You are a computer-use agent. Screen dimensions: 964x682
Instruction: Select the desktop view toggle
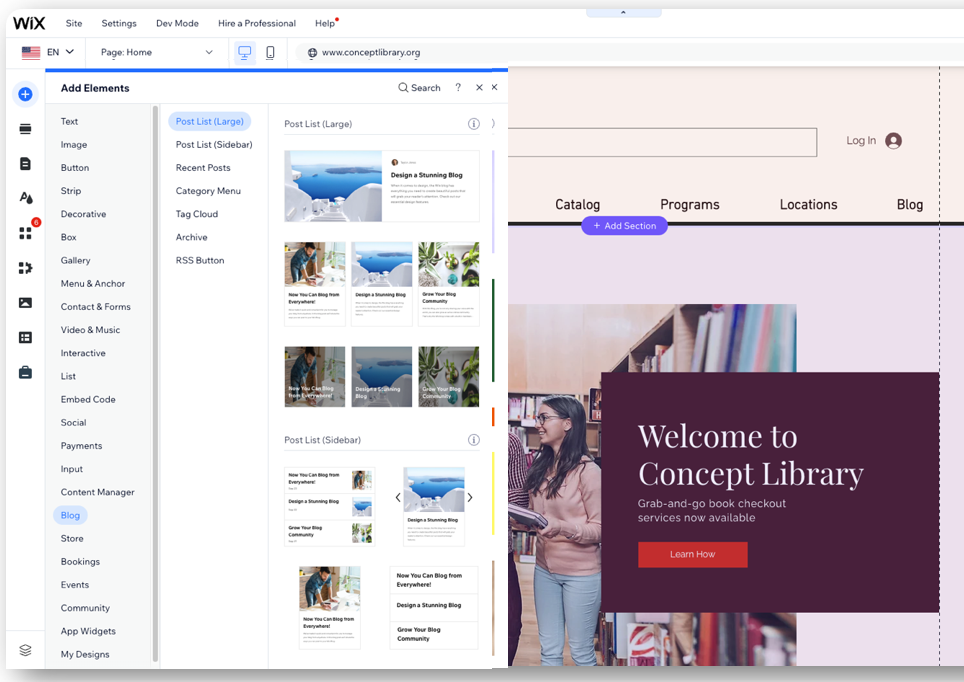coord(244,52)
